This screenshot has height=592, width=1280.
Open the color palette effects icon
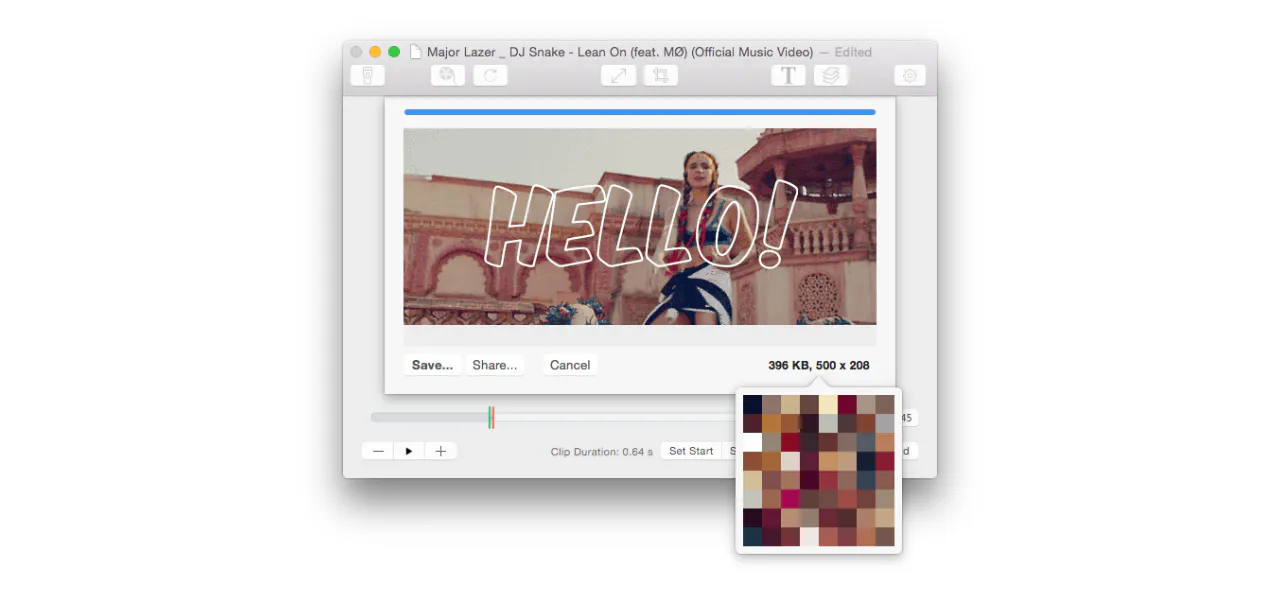[448, 75]
